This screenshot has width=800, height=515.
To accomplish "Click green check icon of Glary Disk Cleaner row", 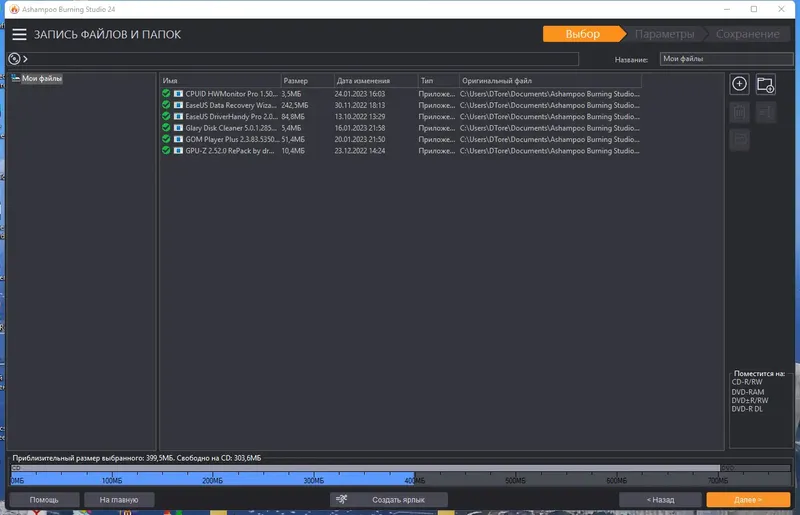I will click(x=166, y=128).
